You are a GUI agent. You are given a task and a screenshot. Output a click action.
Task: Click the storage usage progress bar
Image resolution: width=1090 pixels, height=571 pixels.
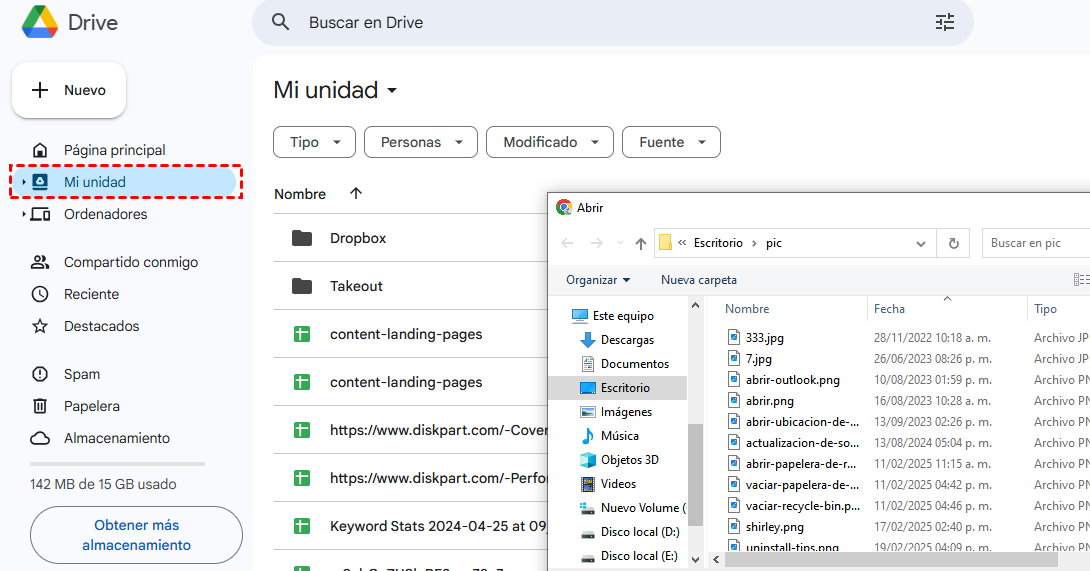[x=117, y=464]
